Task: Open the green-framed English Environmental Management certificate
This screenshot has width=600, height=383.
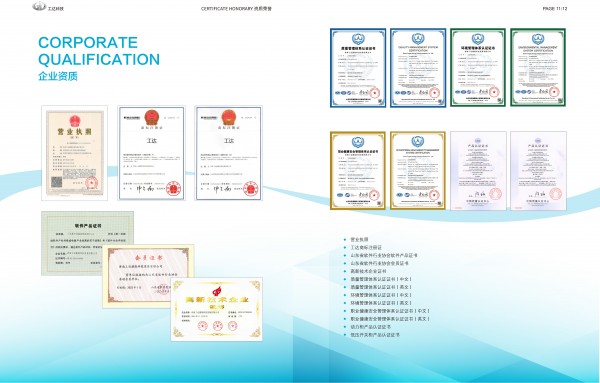Action: pos(538,67)
